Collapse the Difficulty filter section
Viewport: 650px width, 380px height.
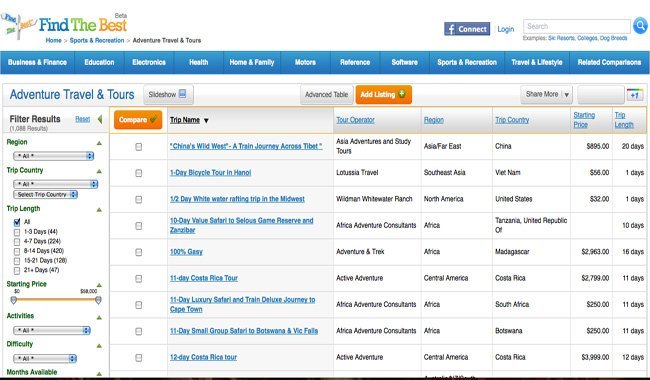pos(99,346)
